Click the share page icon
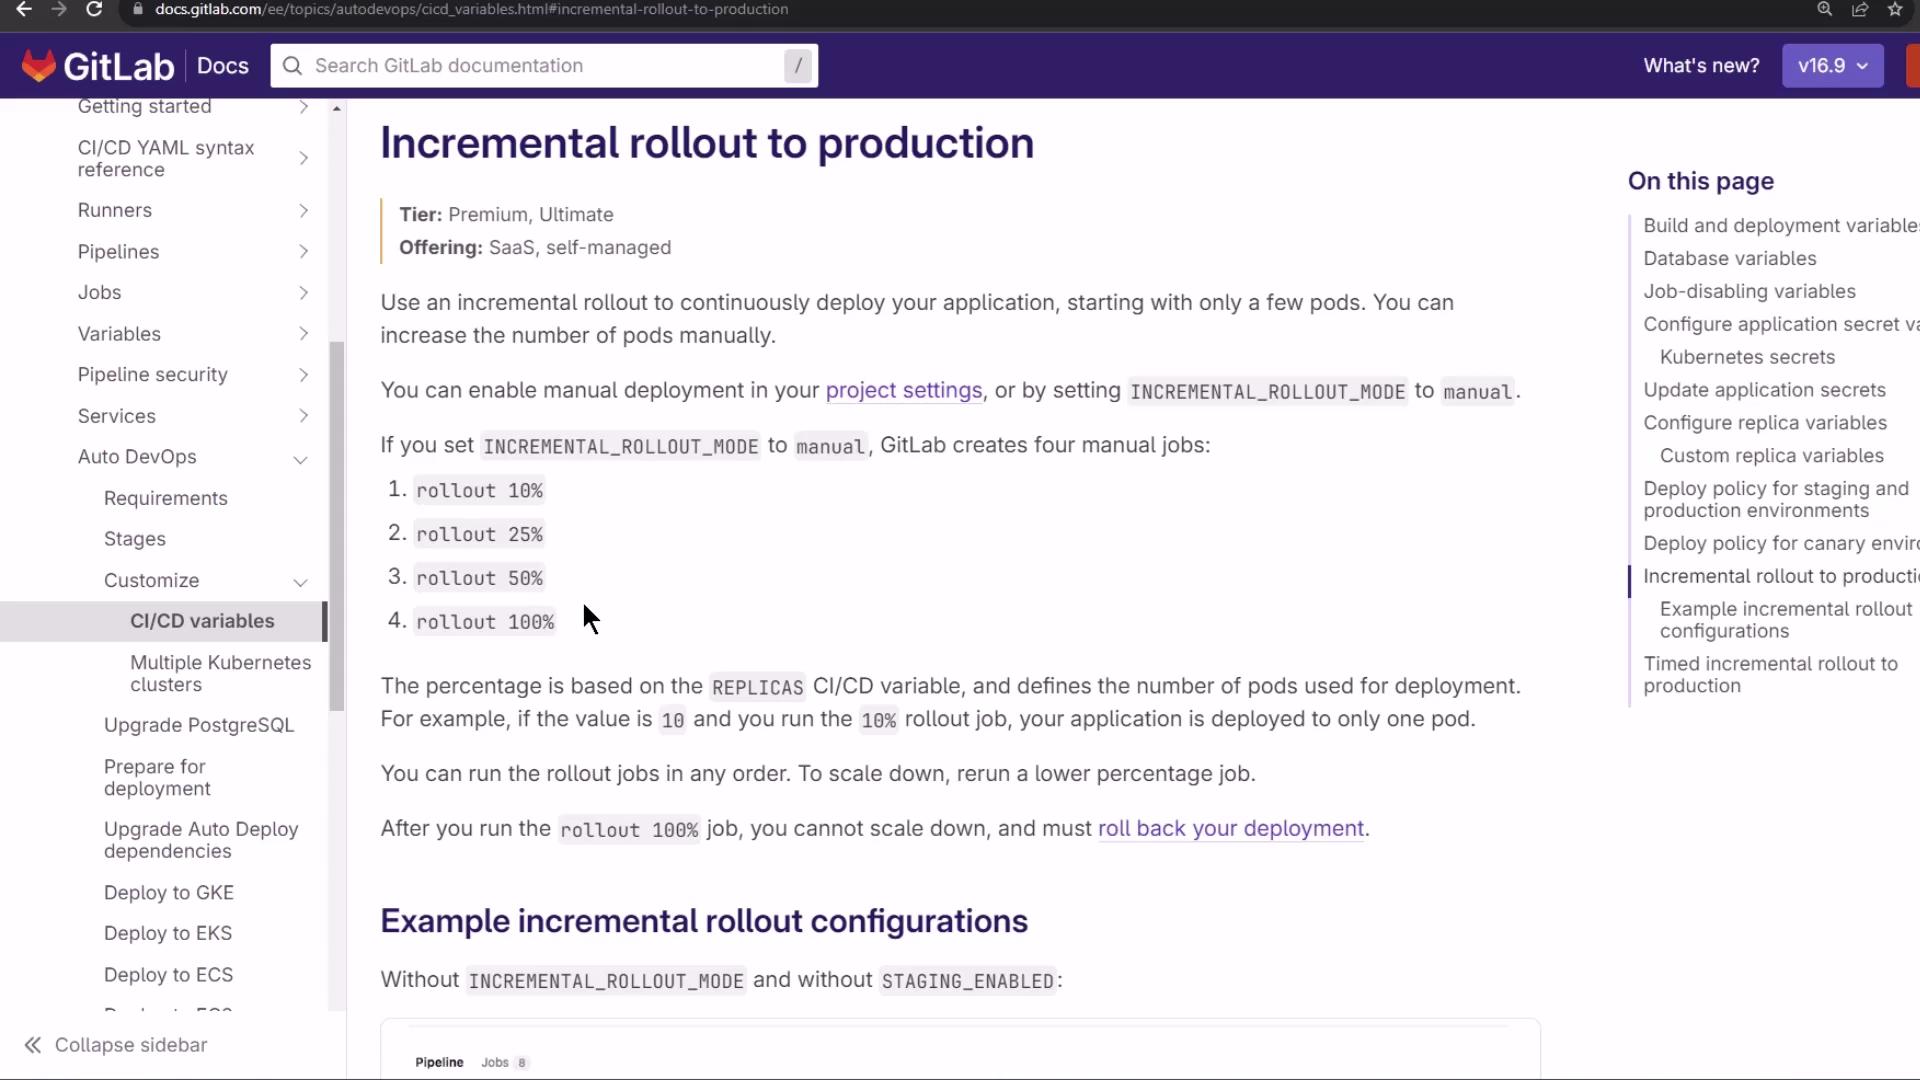 (1860, 10)
